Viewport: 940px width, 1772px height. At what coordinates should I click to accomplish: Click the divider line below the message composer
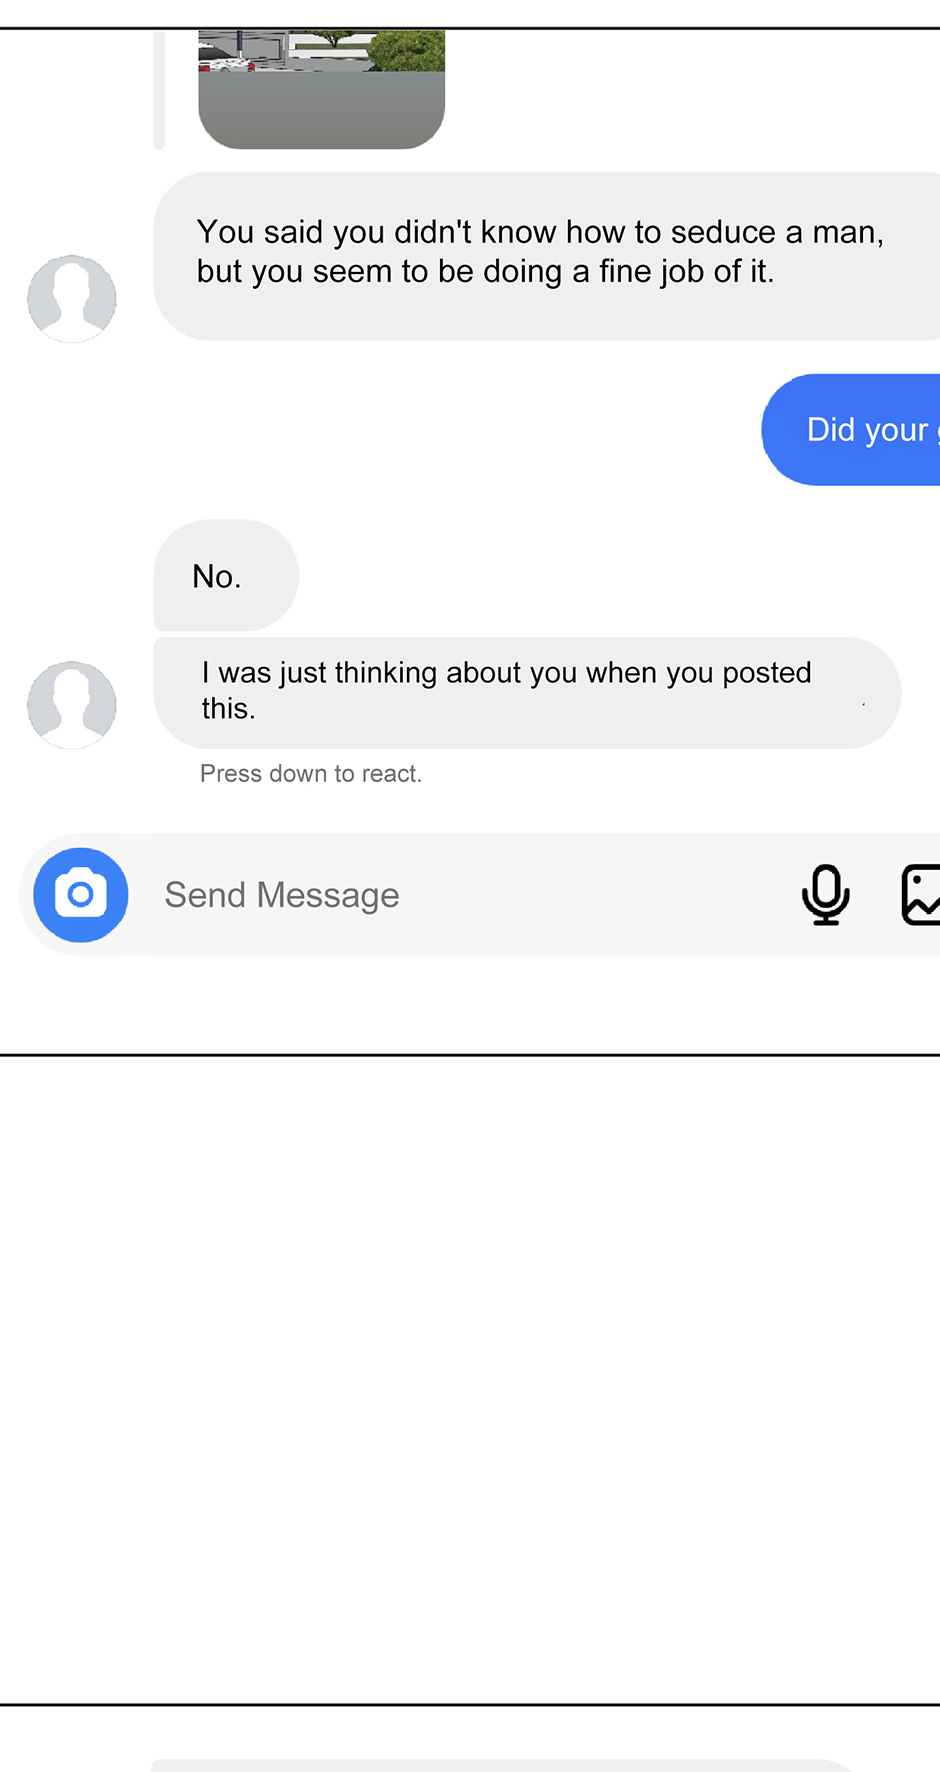pyautogui.click(x=470, y=1054)
